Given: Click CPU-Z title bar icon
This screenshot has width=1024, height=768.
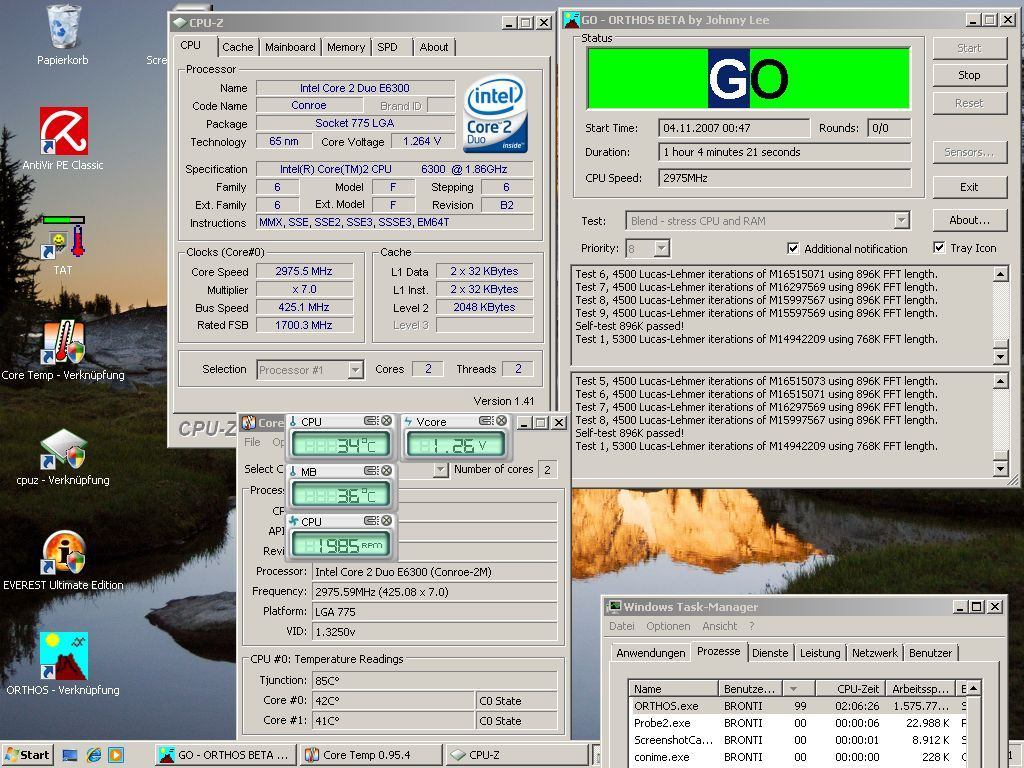Looking at the screenshot, I should (180, 23).
